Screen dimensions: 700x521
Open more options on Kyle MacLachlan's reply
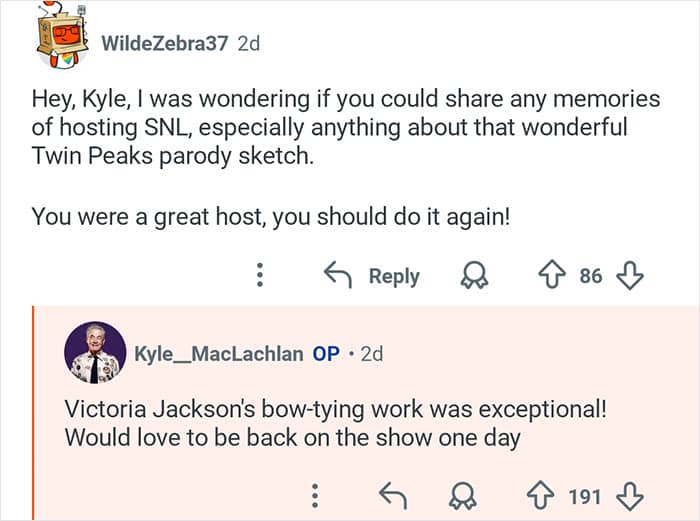(315, 495)
